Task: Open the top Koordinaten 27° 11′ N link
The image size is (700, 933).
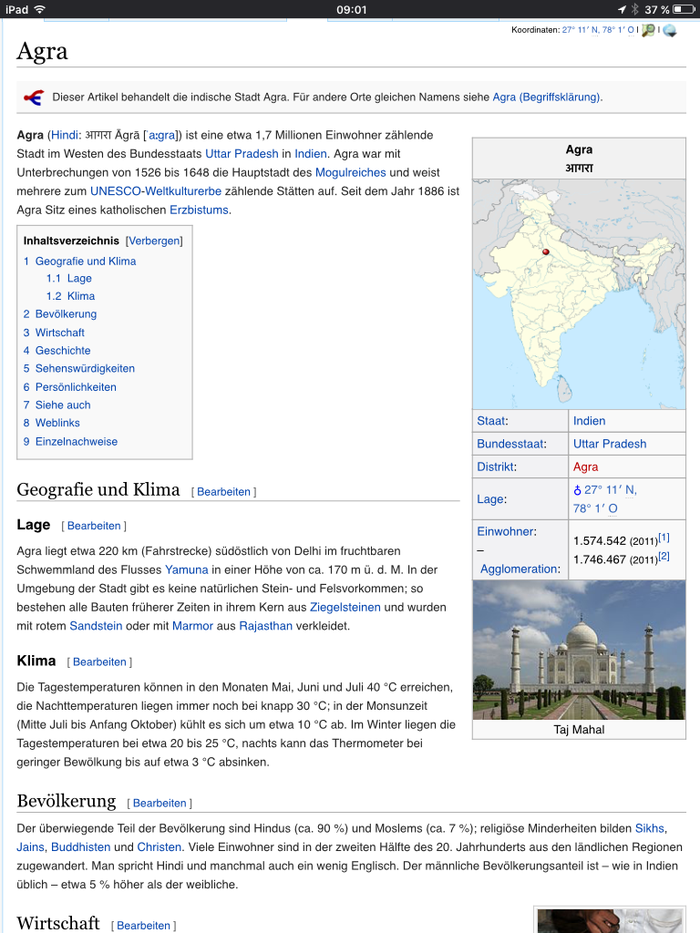Action: tap(598, 30)
